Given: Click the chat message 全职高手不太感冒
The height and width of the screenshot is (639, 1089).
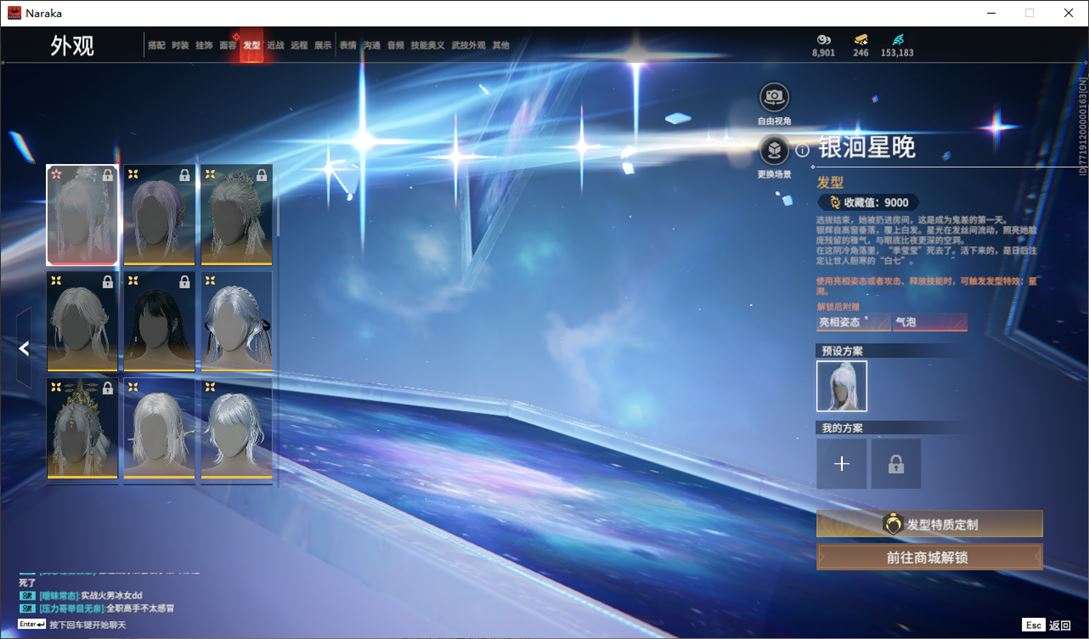Looking at the screenshot, I should [140, 608].
